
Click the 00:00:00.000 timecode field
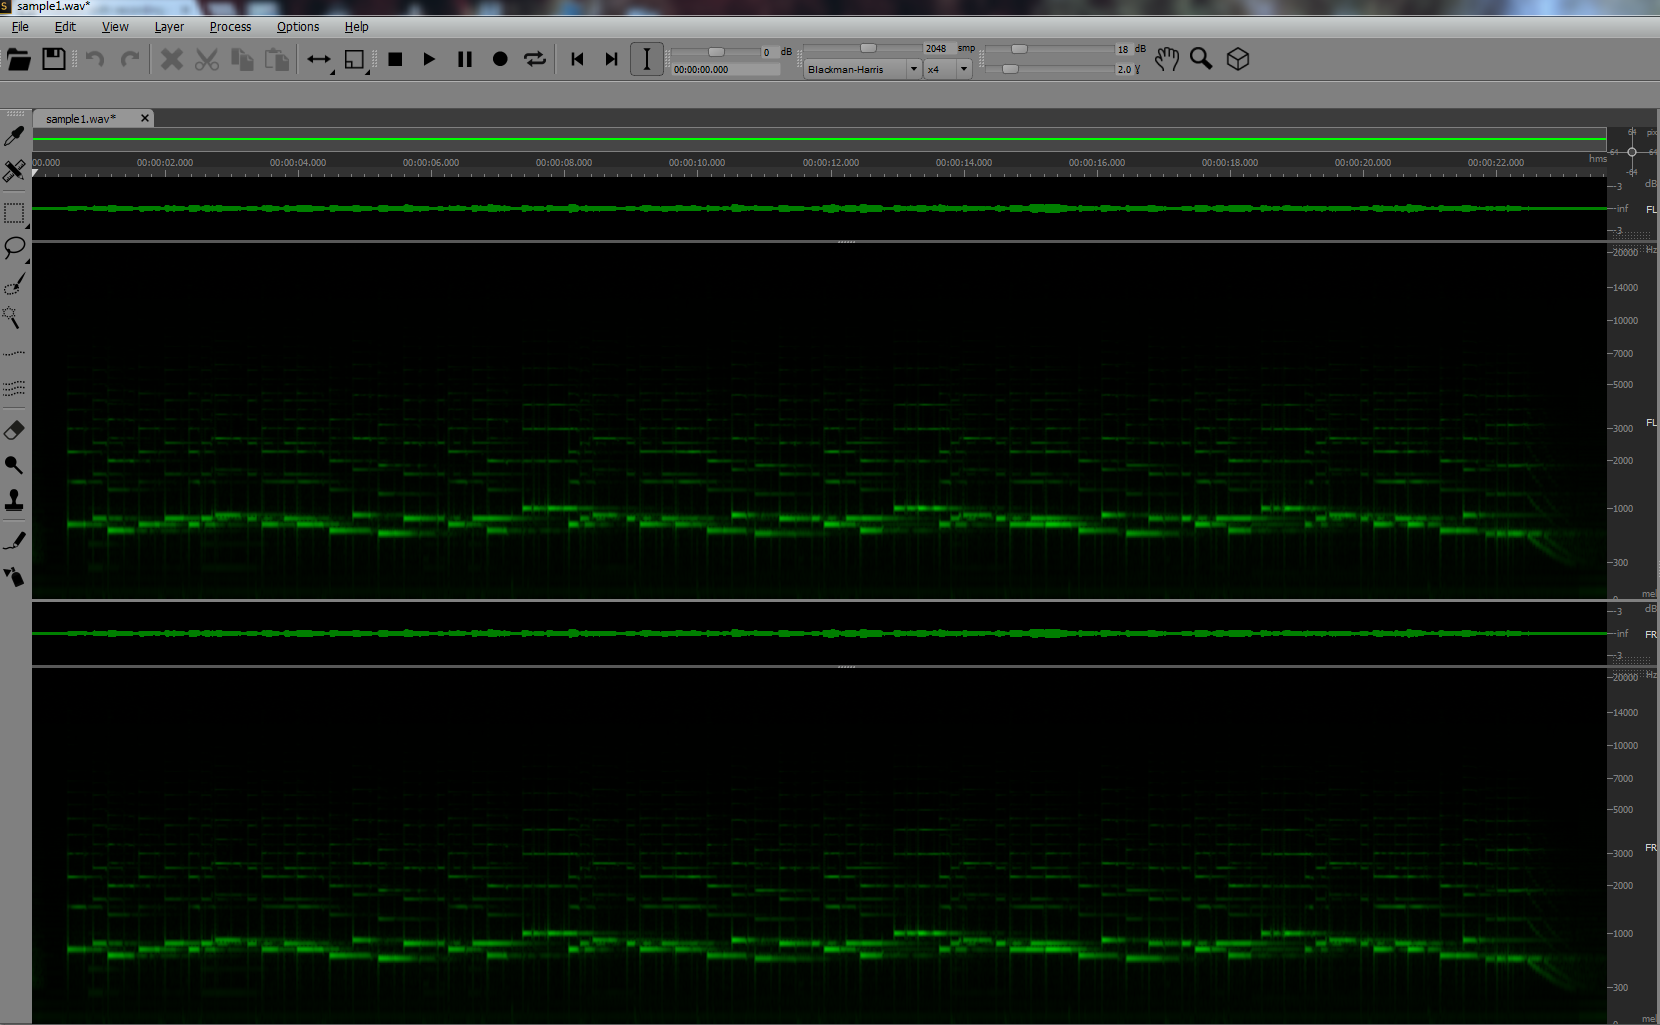pos(725,70)
